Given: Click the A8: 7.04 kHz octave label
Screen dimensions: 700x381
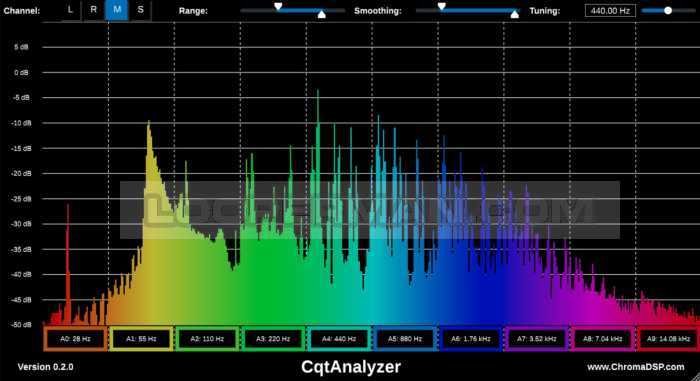Looking at the screenshot, I should [602, 339].
